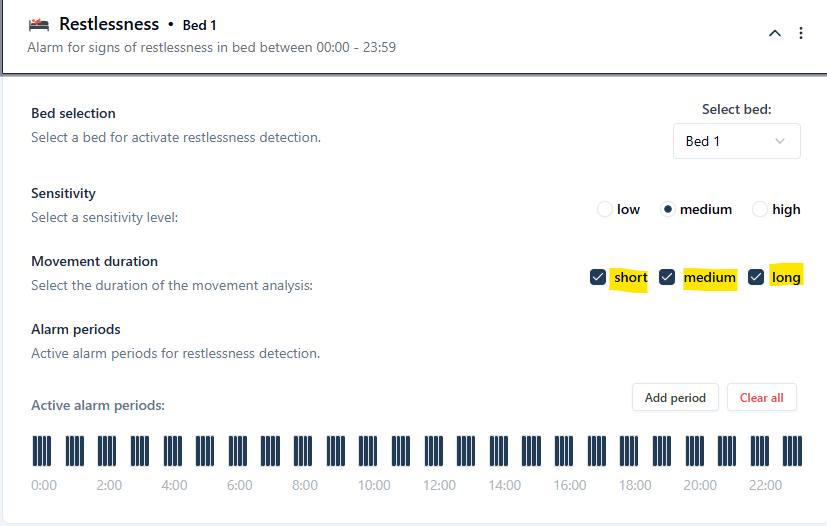Click the dropdown arrow in Bed 1 selector
Viewport: 827px width, 526px height.
tap(780, 141)
